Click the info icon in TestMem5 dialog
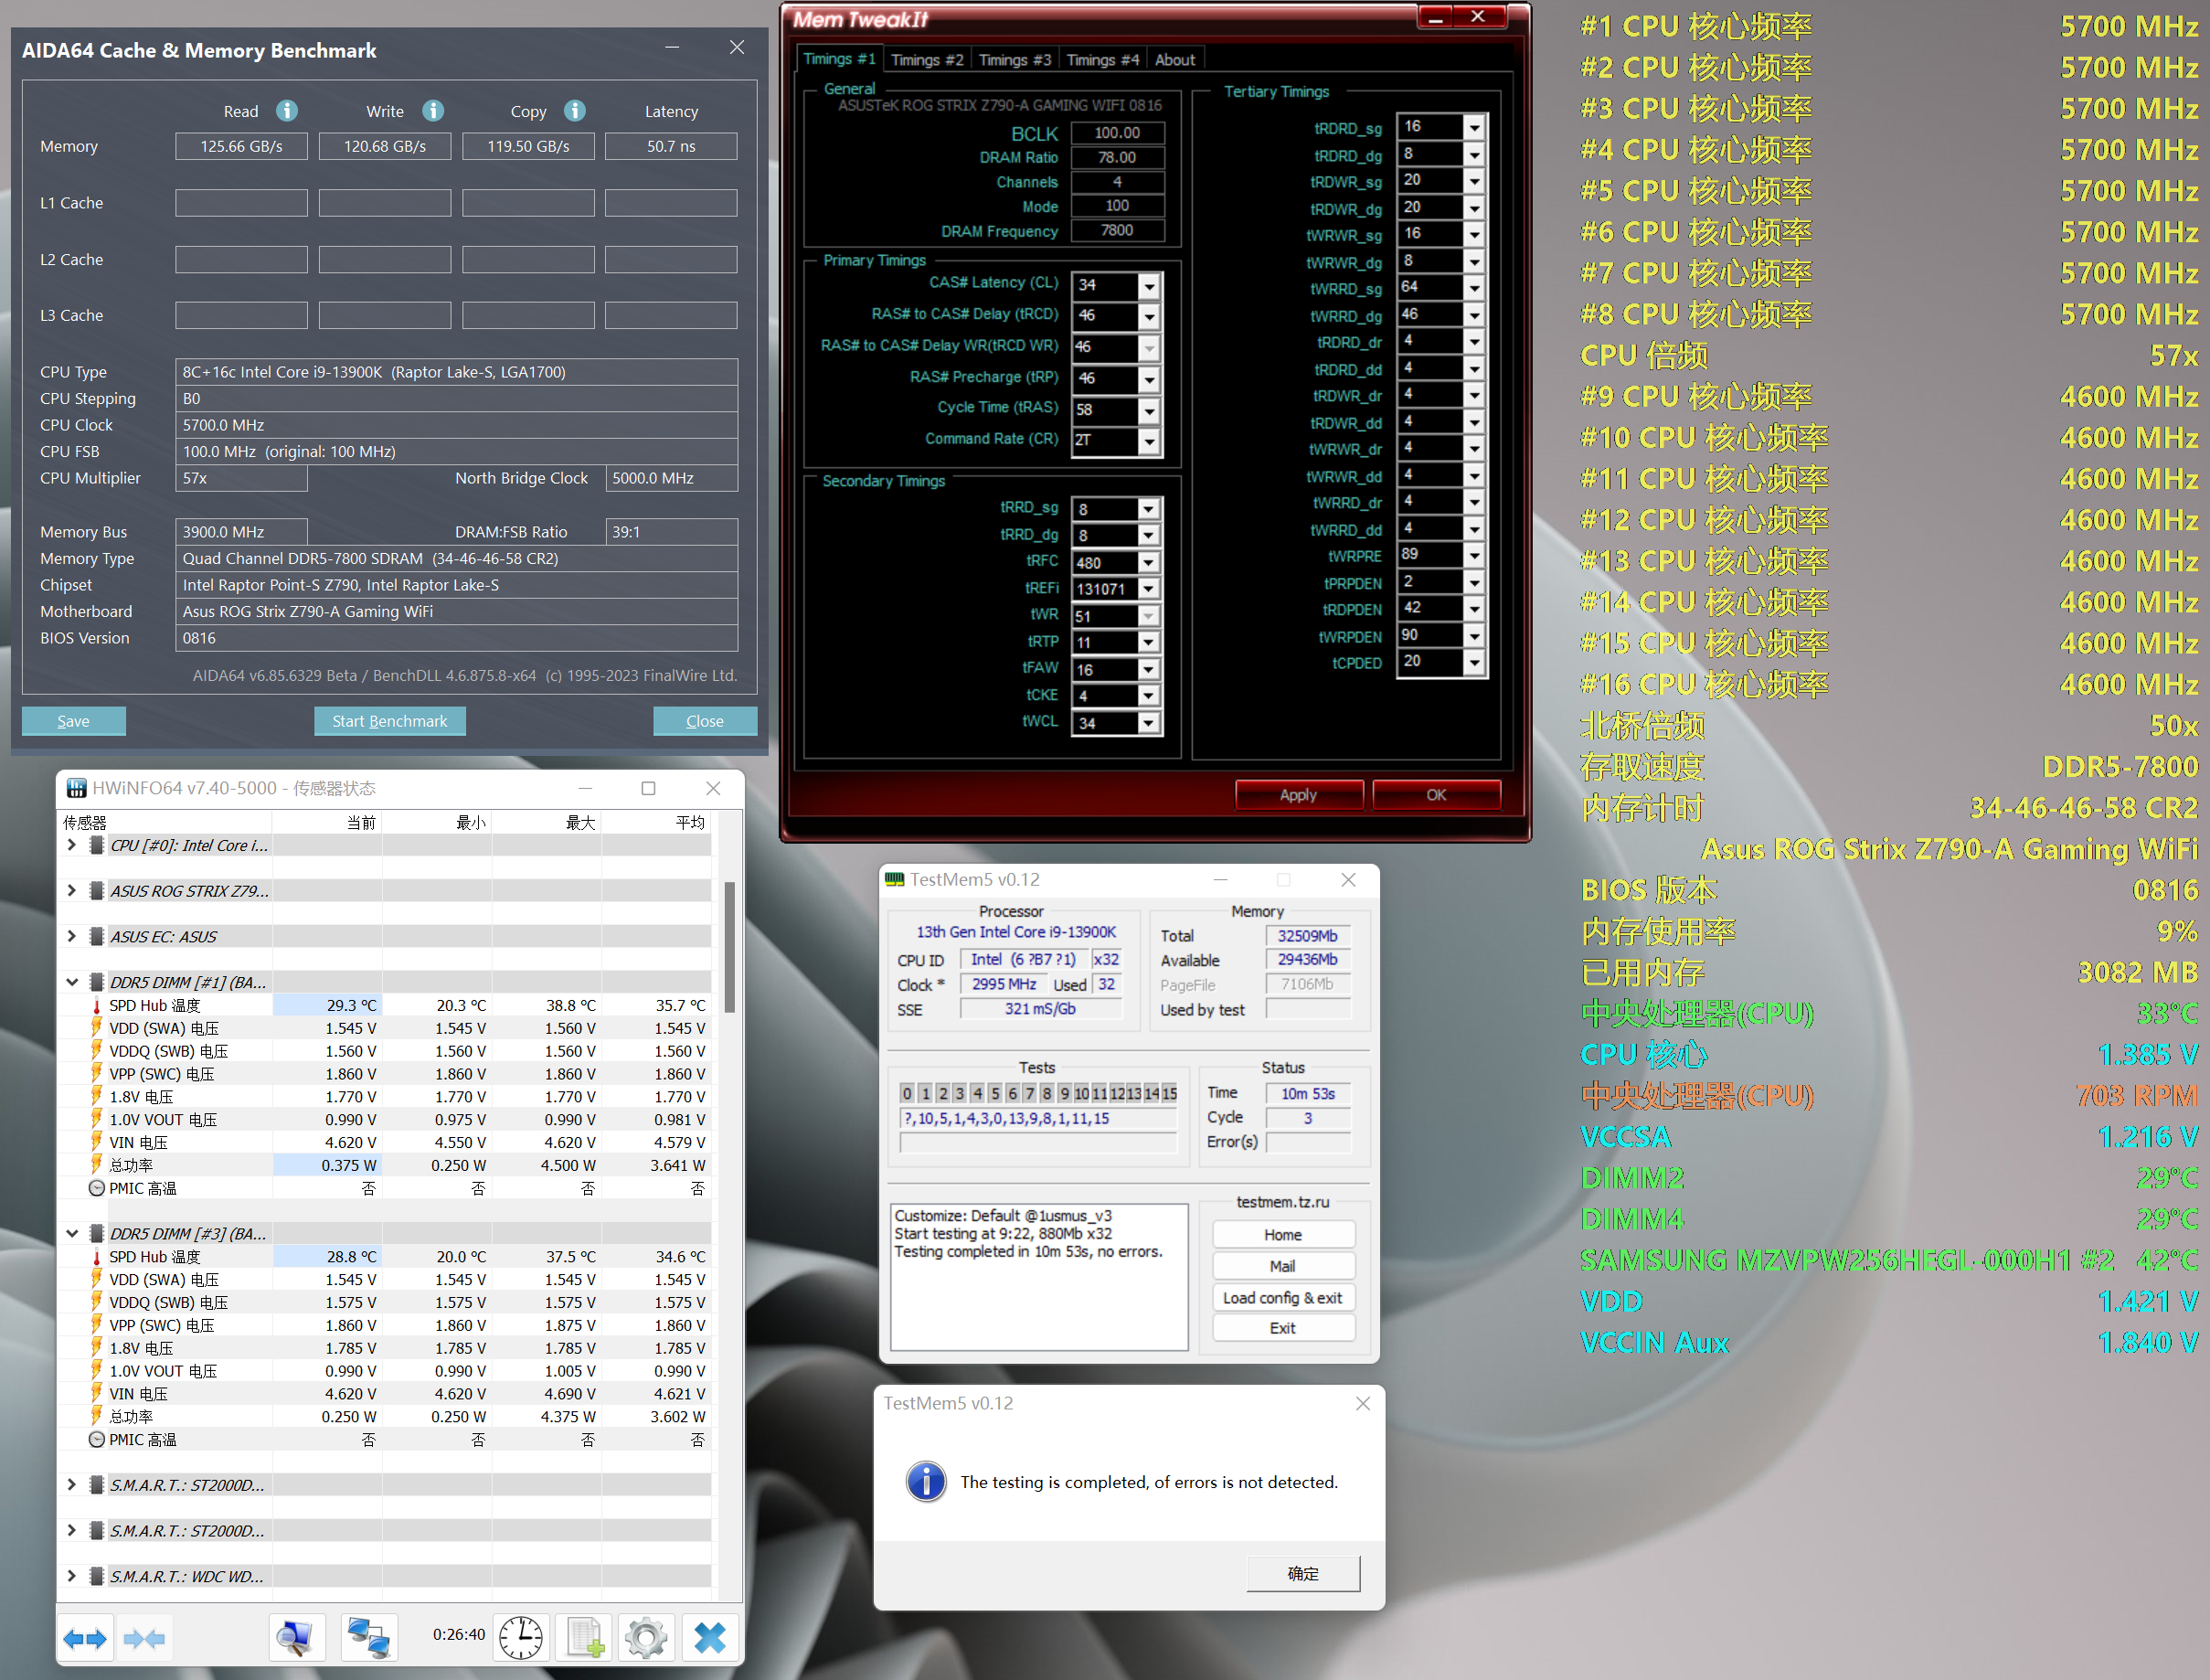The width and height of the screenshot is (2210, 1680). click(x=926, y=1481)
